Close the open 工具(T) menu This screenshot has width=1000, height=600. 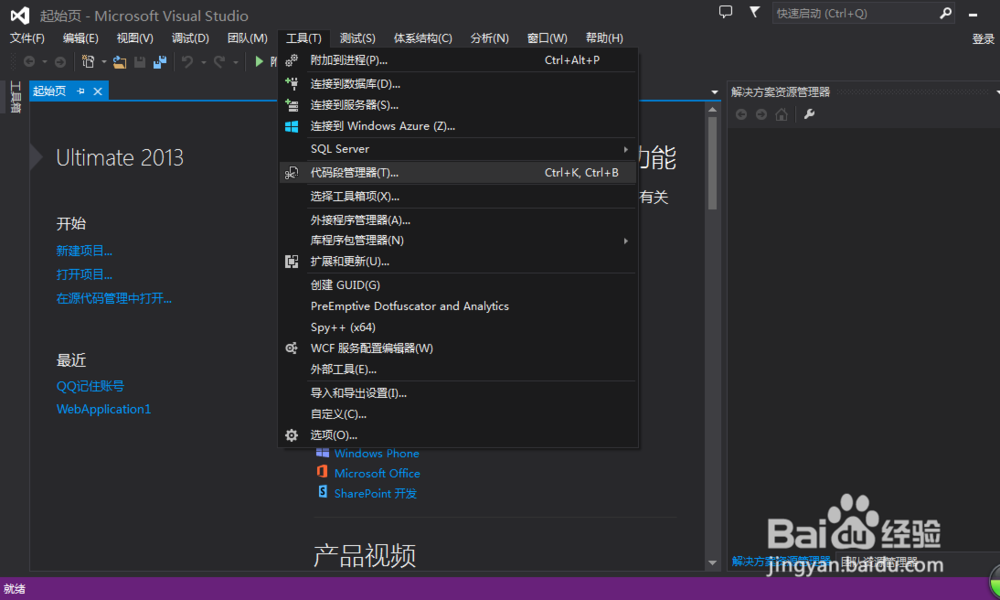click(304, 38)
